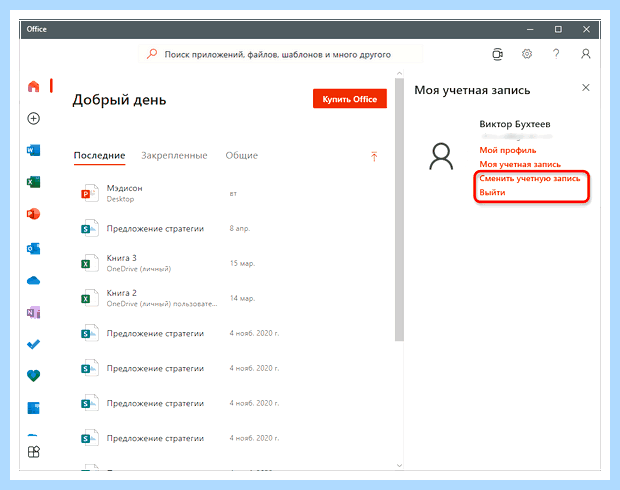The height and width of the screenshot is (490, 620).
Task: Switch to the Общие tab
Action: point(242,155)
